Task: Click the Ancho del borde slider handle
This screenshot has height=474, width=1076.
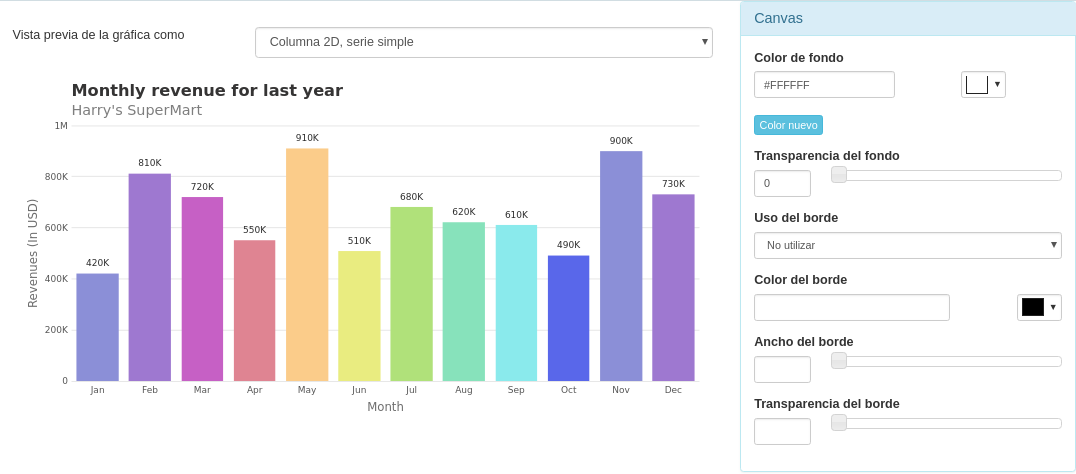Action: [839, 361]
